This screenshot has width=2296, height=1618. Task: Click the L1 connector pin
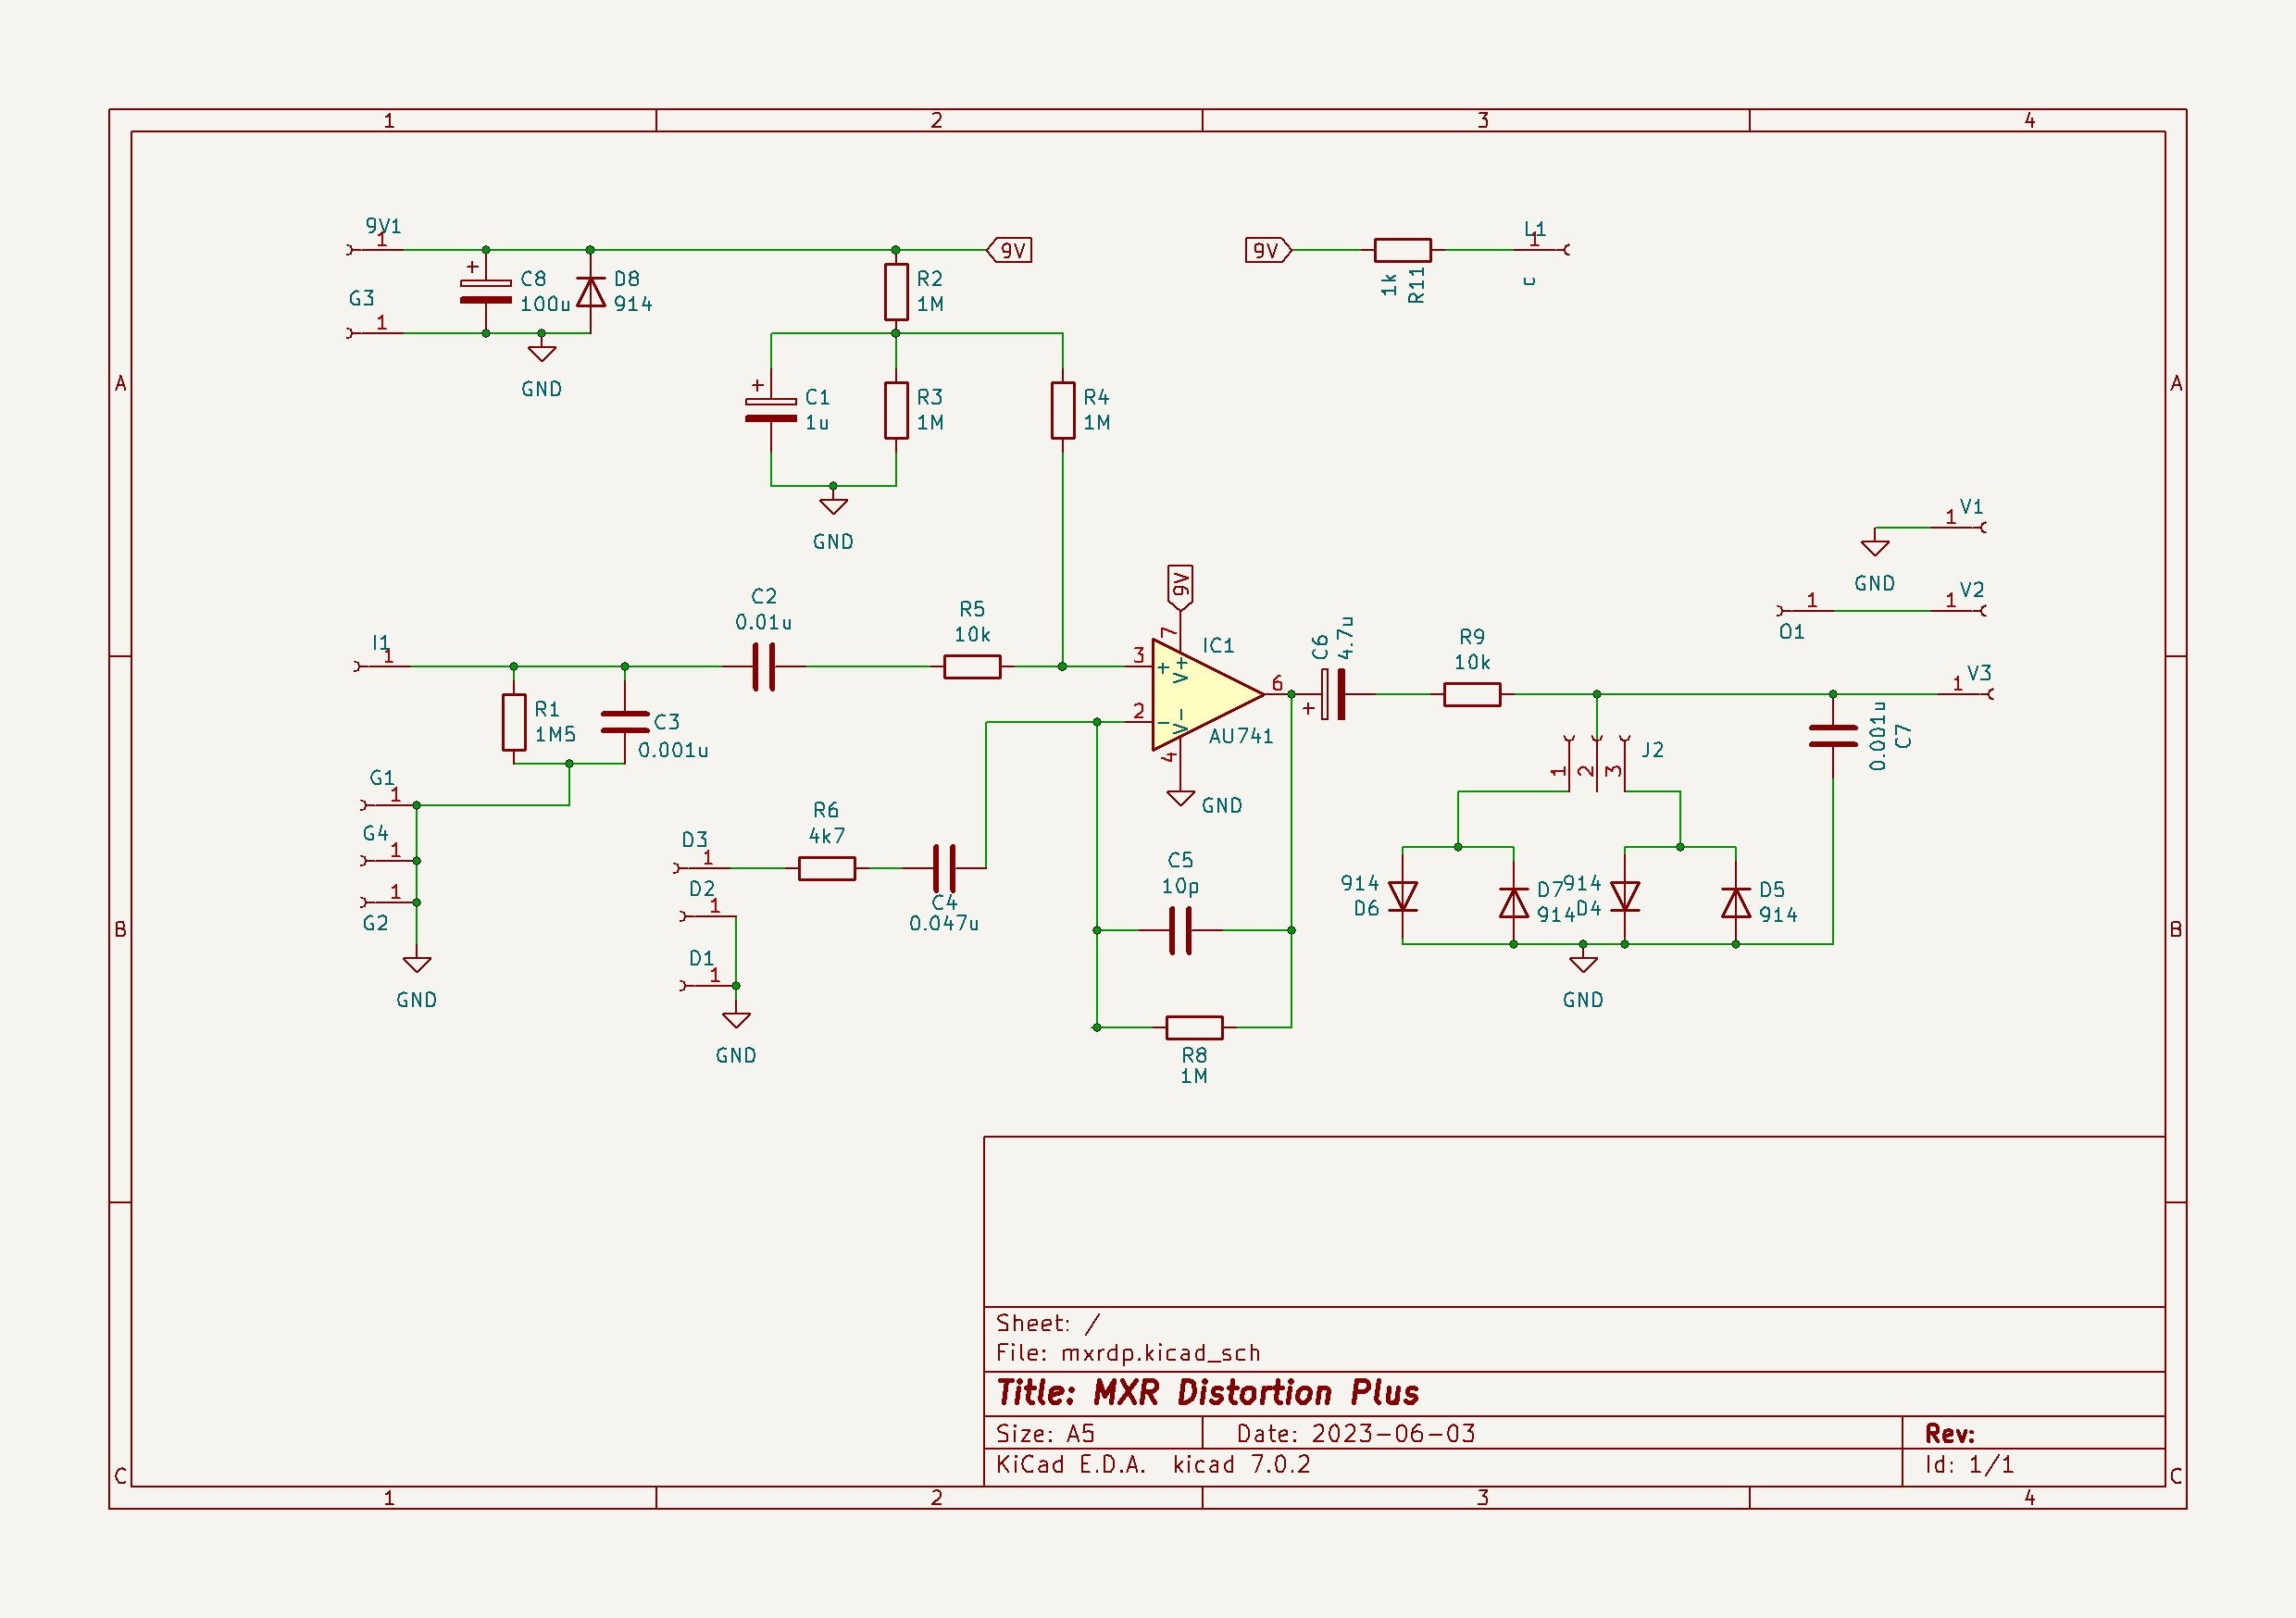1543,250
